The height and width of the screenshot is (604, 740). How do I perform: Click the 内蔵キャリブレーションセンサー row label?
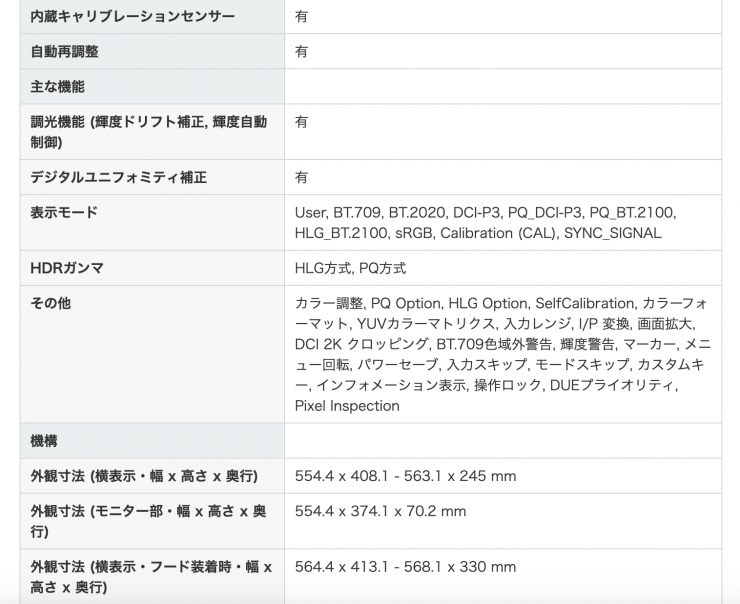[133, 17]
